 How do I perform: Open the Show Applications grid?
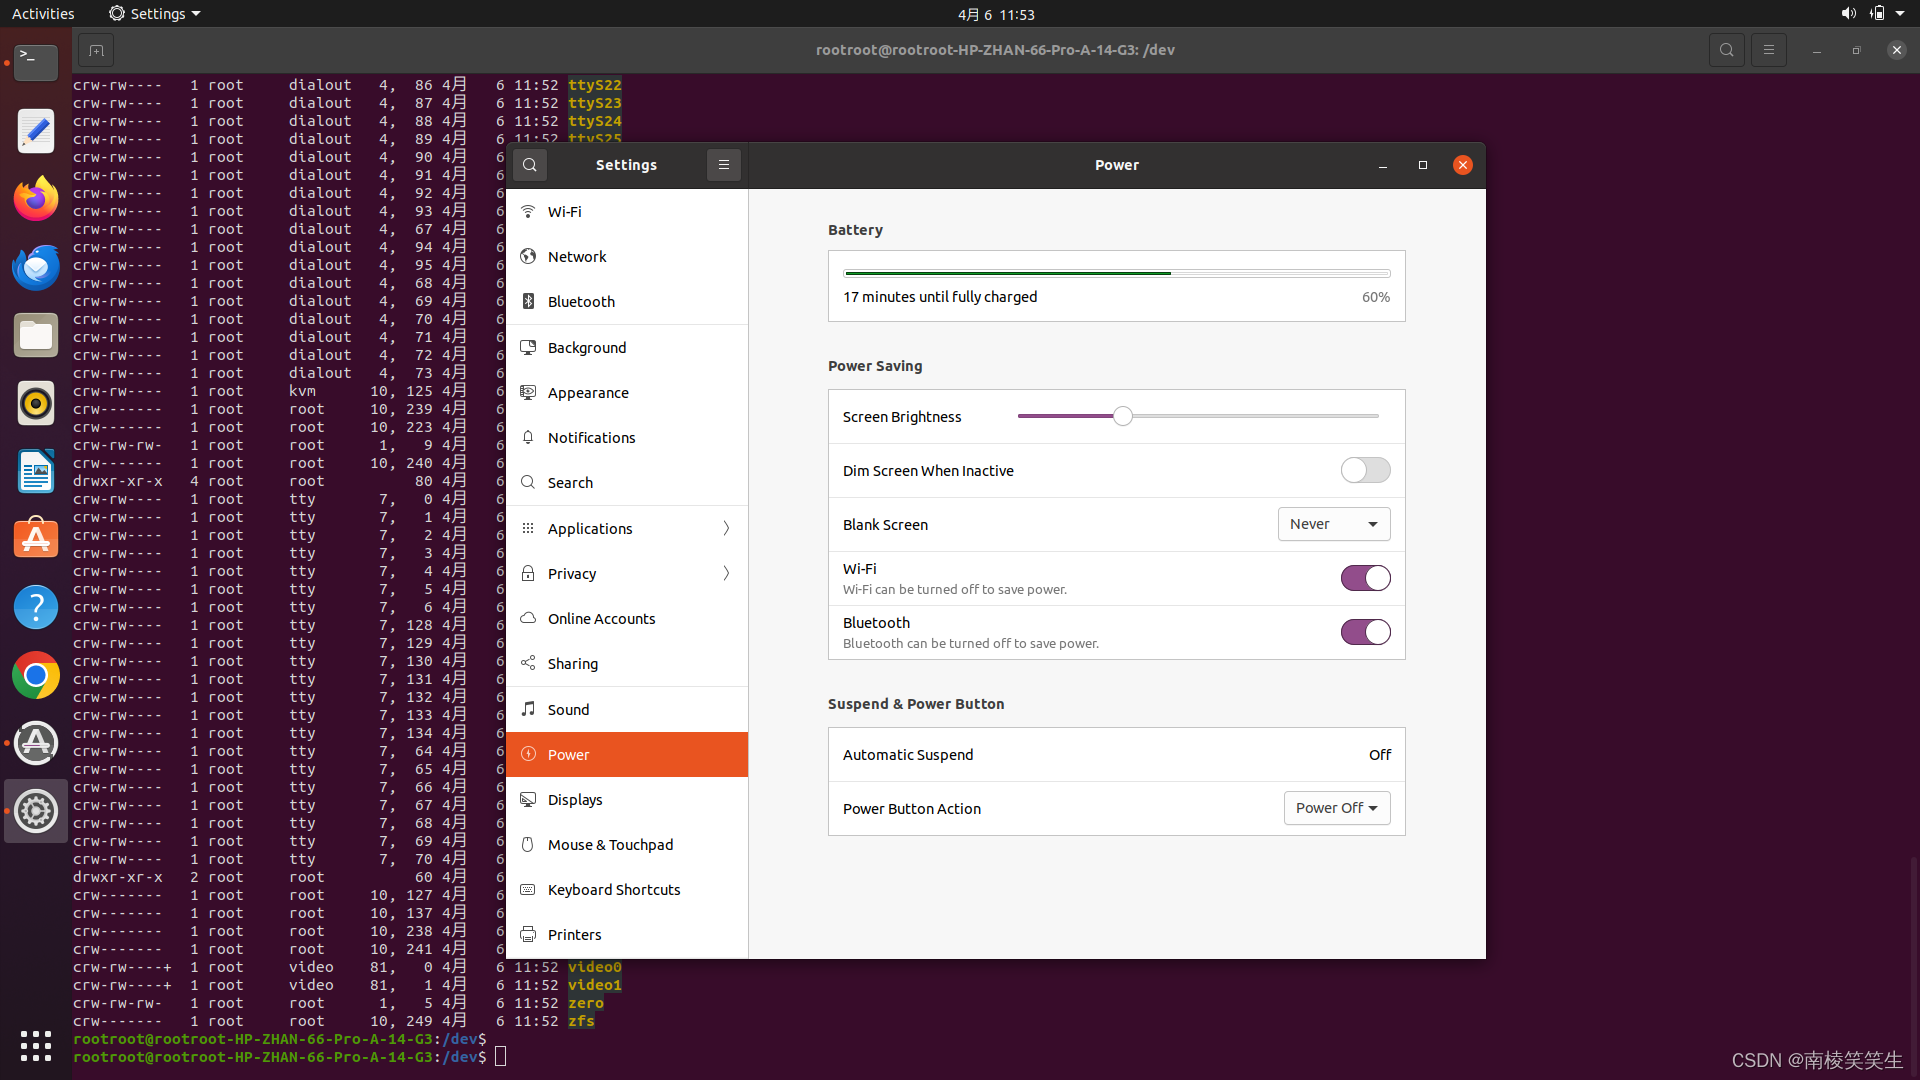[36, 1045]
